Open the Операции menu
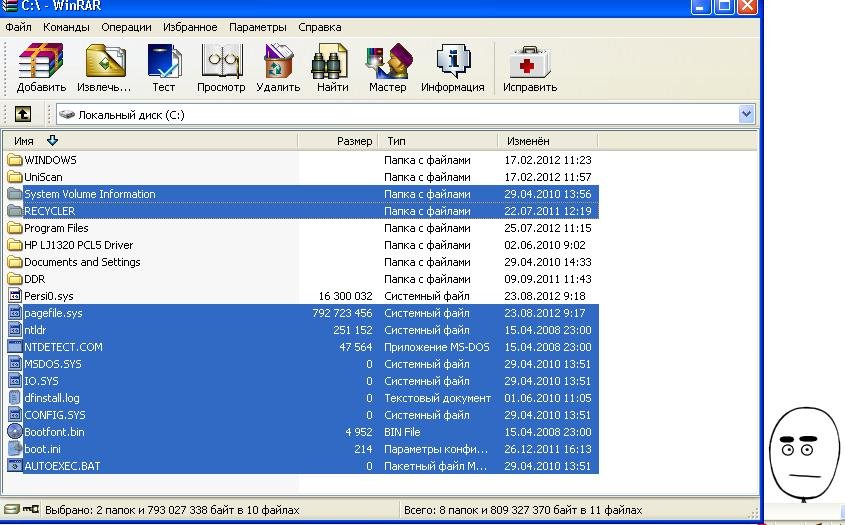 point(126,27)
